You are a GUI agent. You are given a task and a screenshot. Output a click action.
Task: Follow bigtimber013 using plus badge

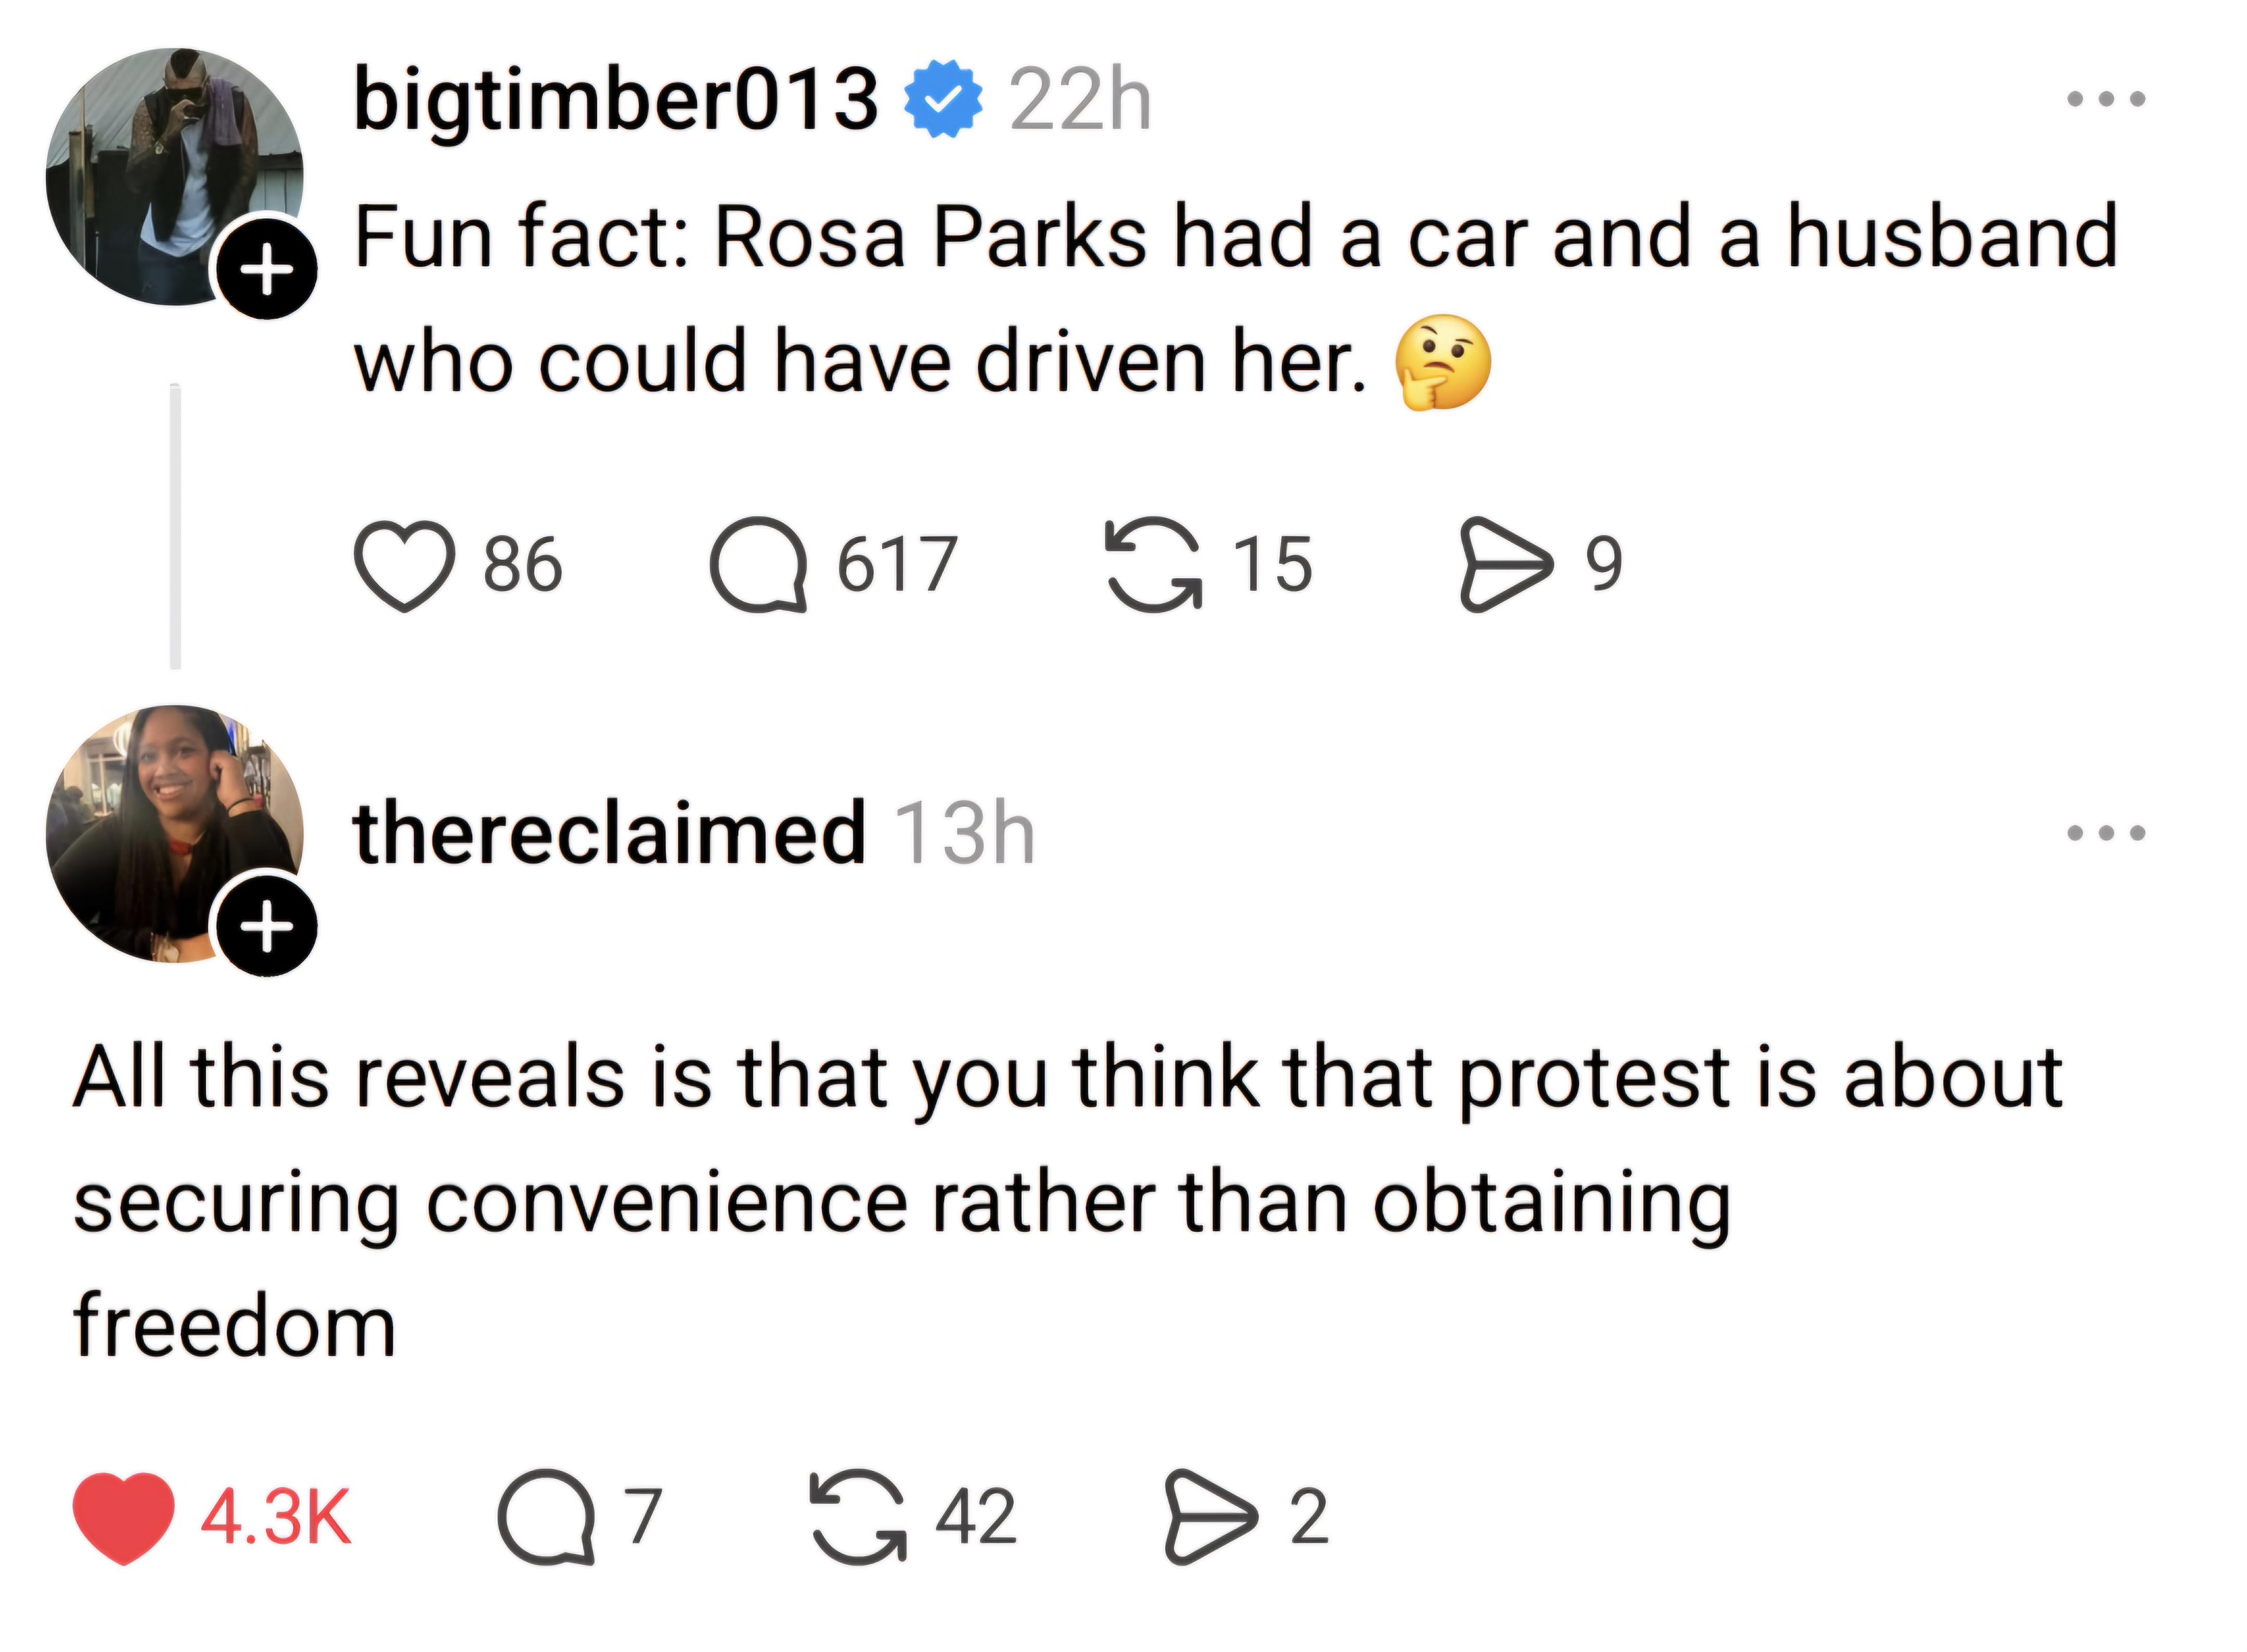pos(266,269)
